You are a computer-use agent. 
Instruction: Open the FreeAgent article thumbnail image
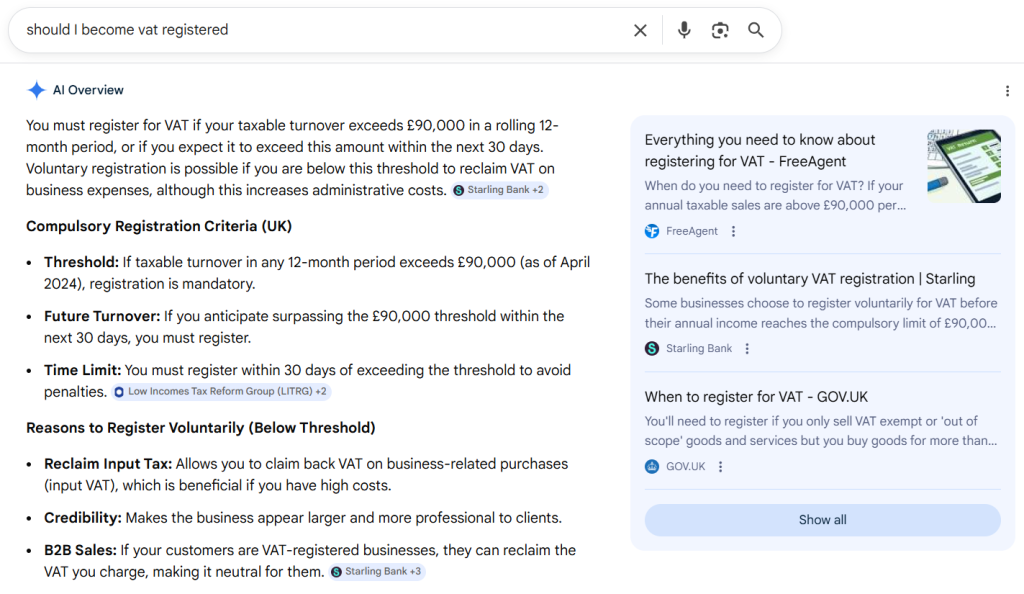click(963, 166)
